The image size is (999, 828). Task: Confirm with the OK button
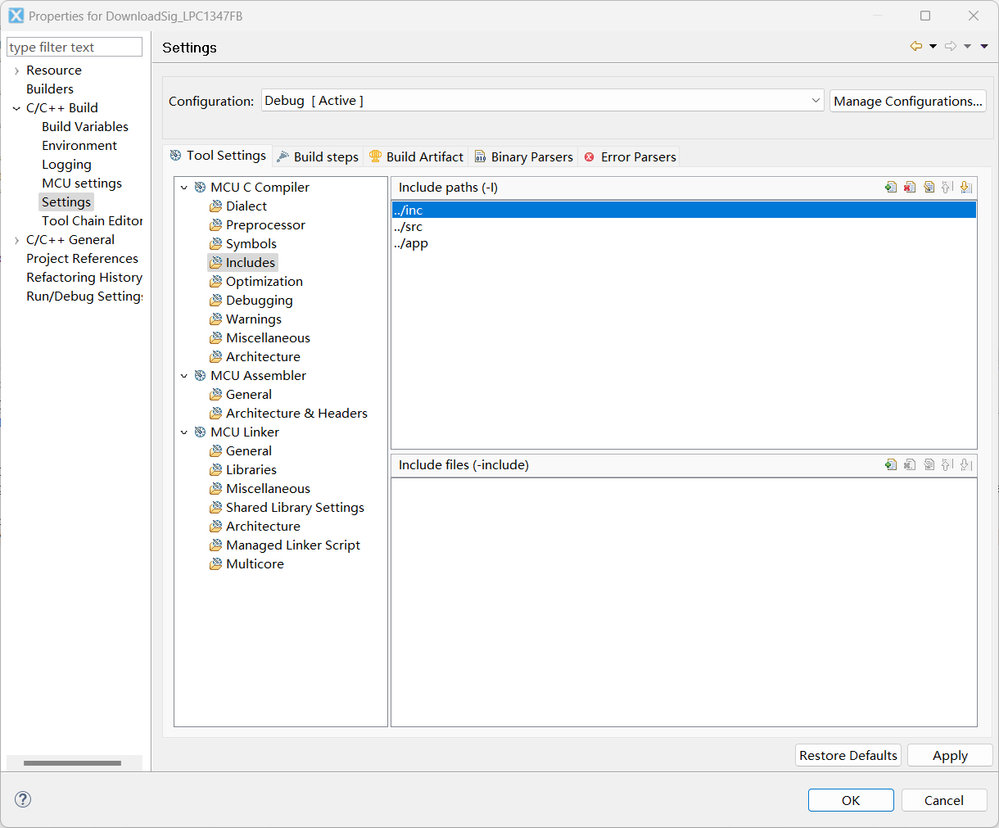[x=851, y=800]
